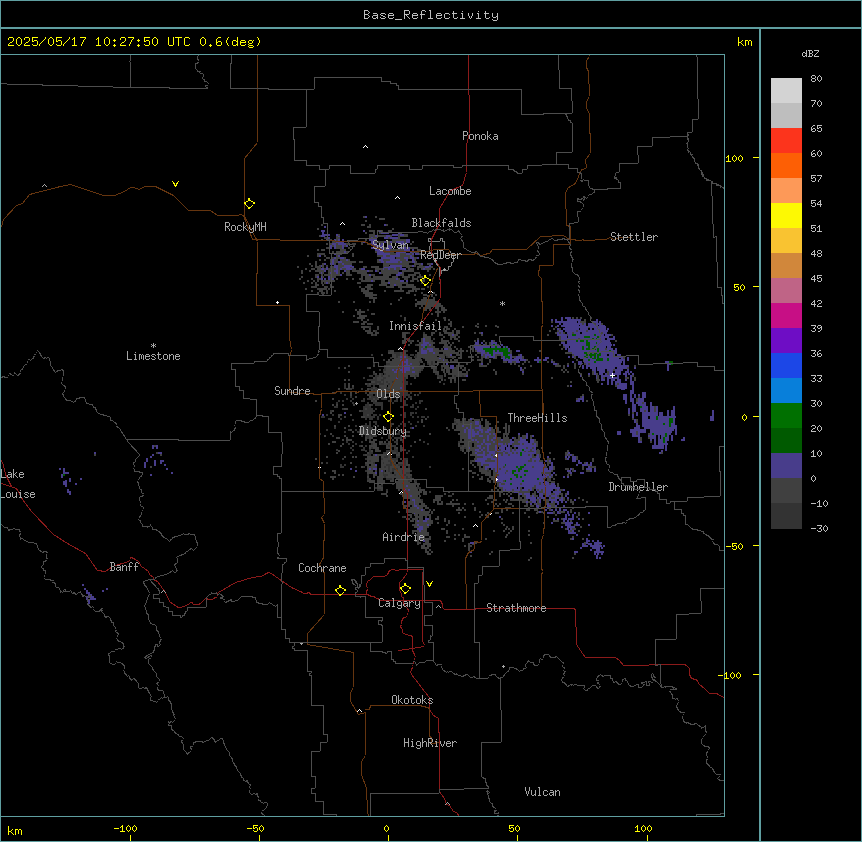Click the blue 36 dBZ legend color

[x=786, y=365]
